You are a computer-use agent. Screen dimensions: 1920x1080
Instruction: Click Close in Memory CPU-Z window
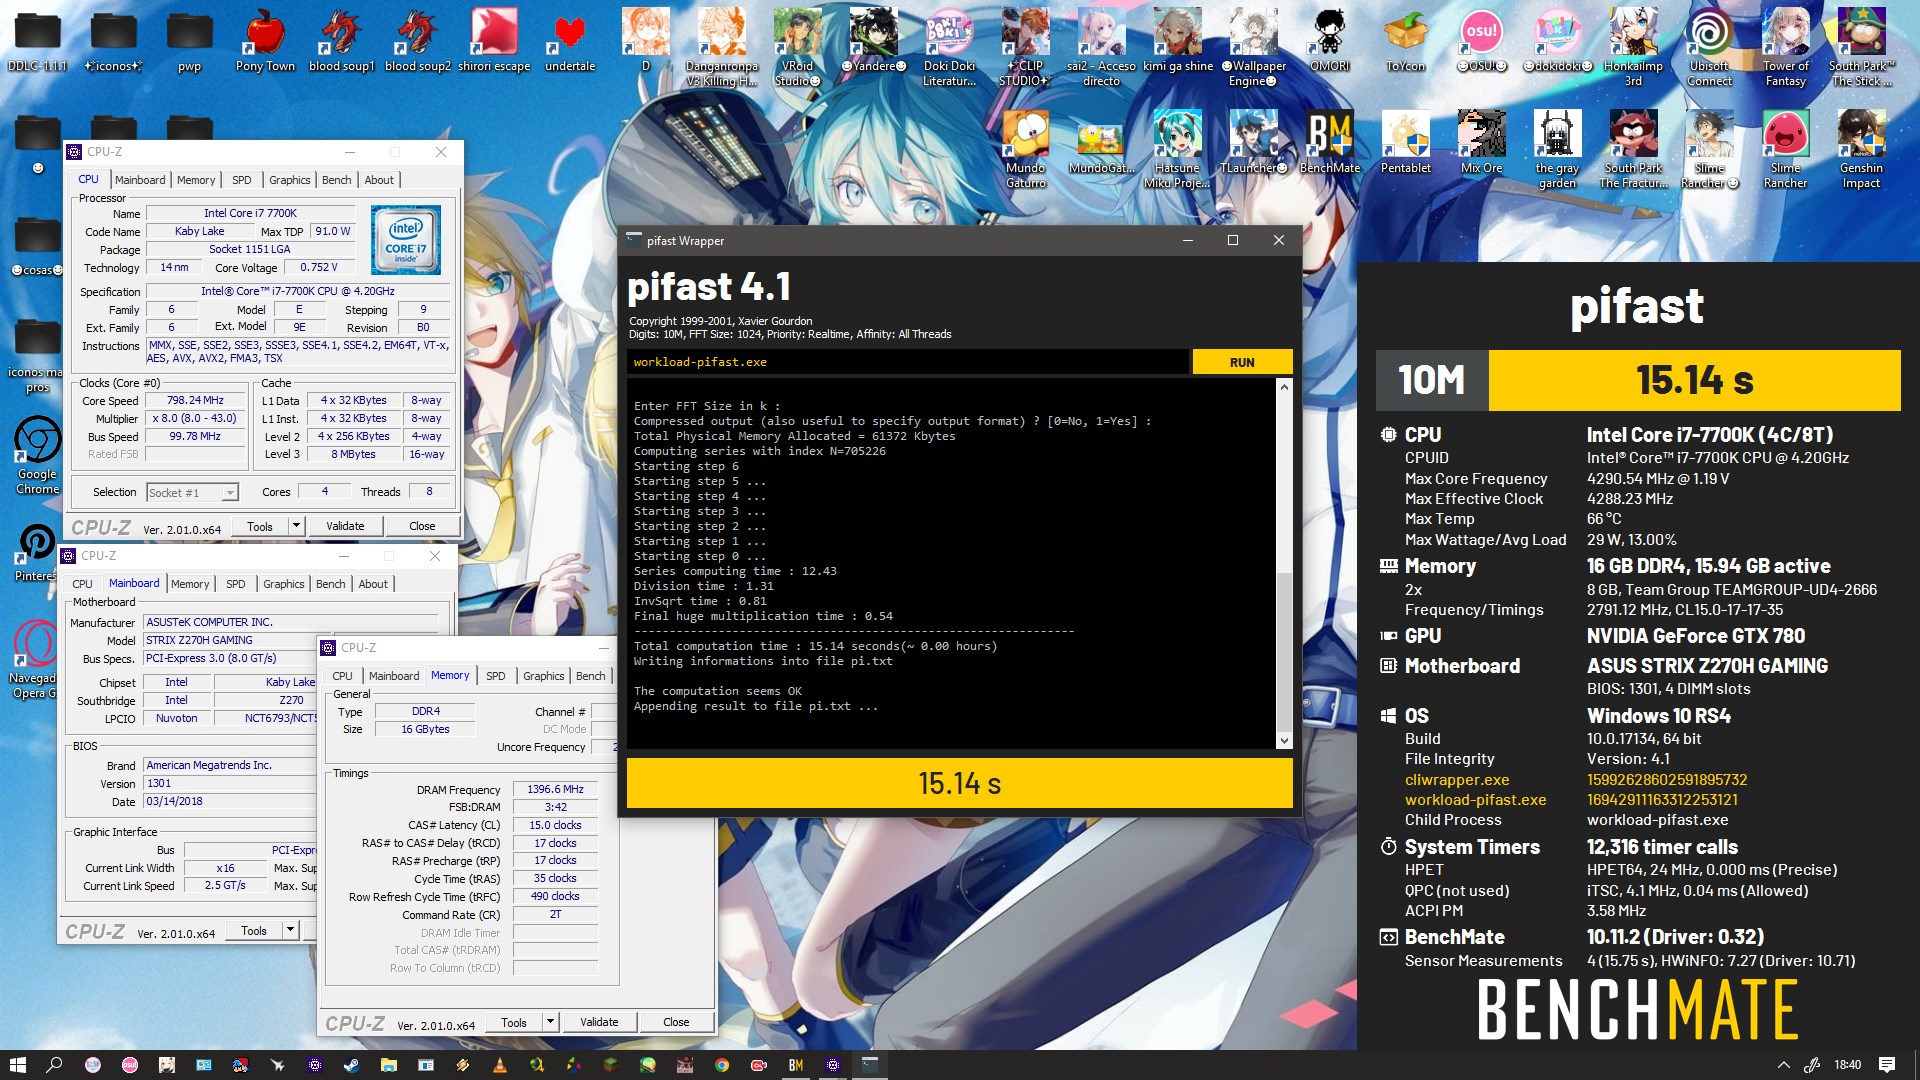point(676,1022)
